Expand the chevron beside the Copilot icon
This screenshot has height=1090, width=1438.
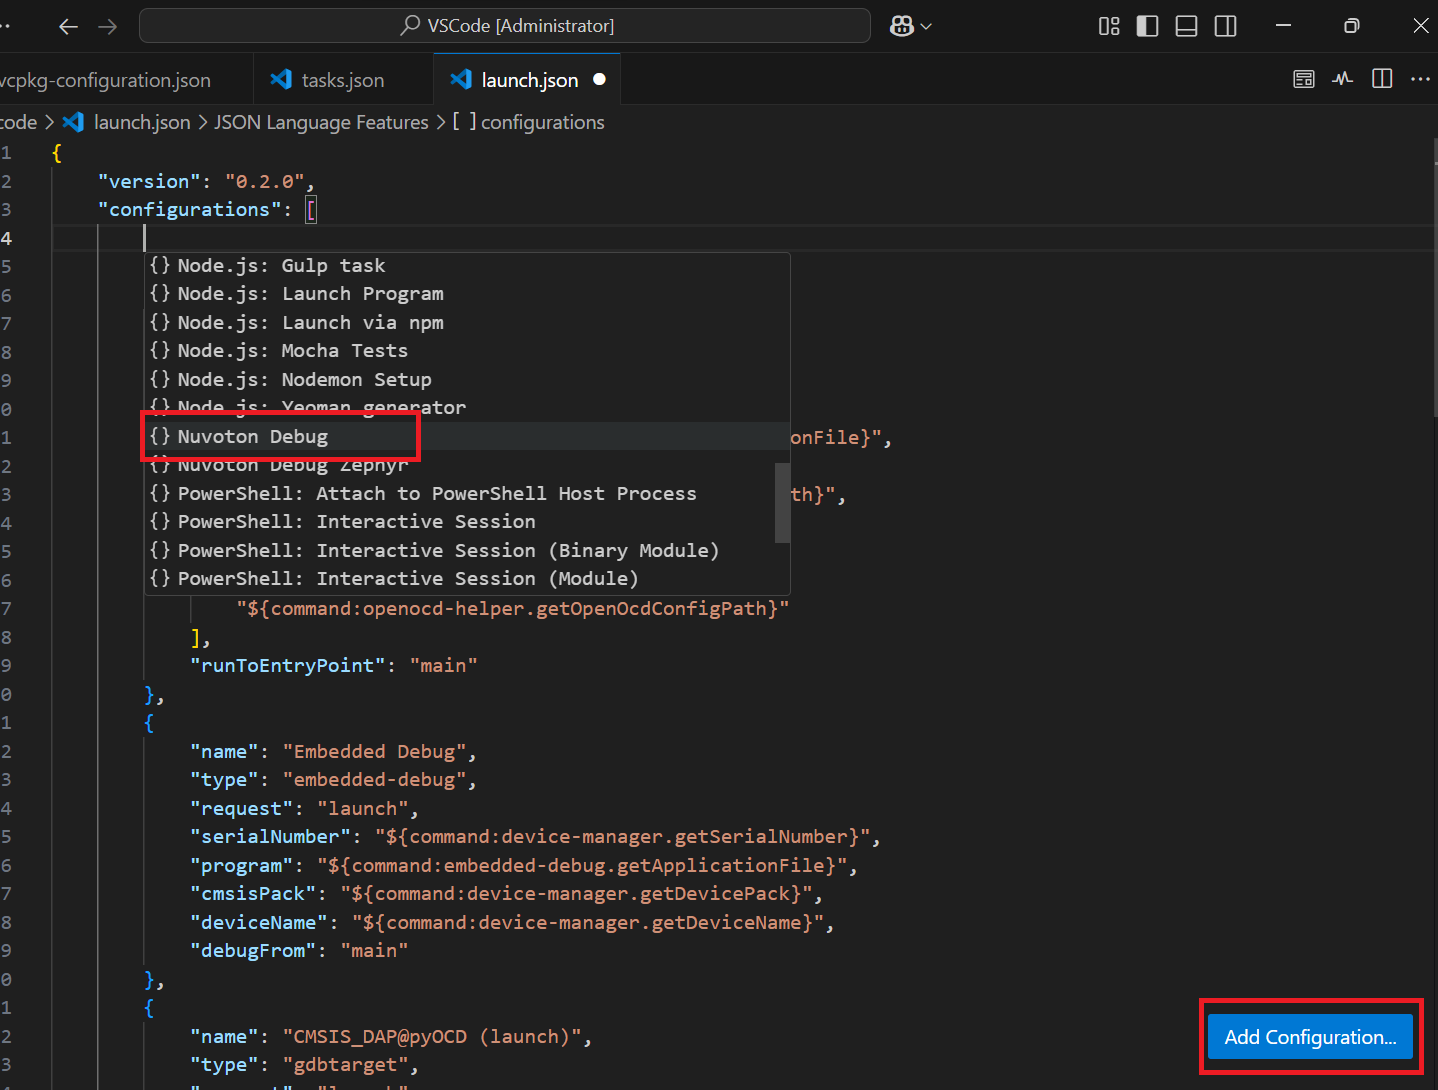click(926, 27)
